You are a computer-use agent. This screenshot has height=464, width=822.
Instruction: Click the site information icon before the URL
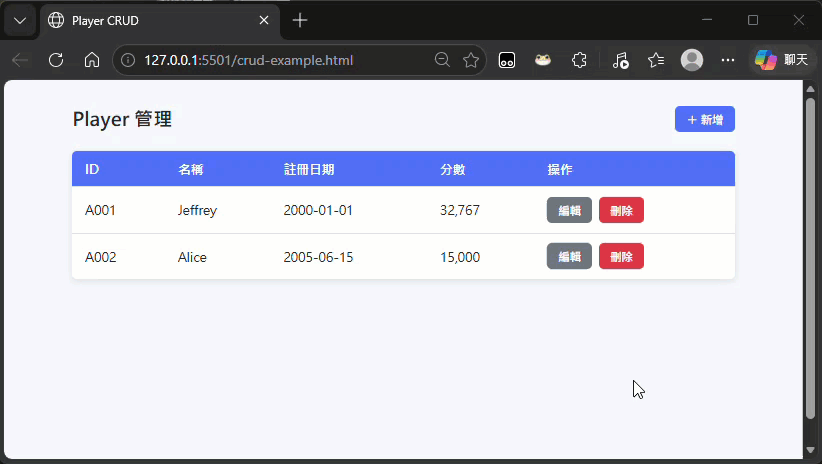pyautogui.click(x=128, y=60)
